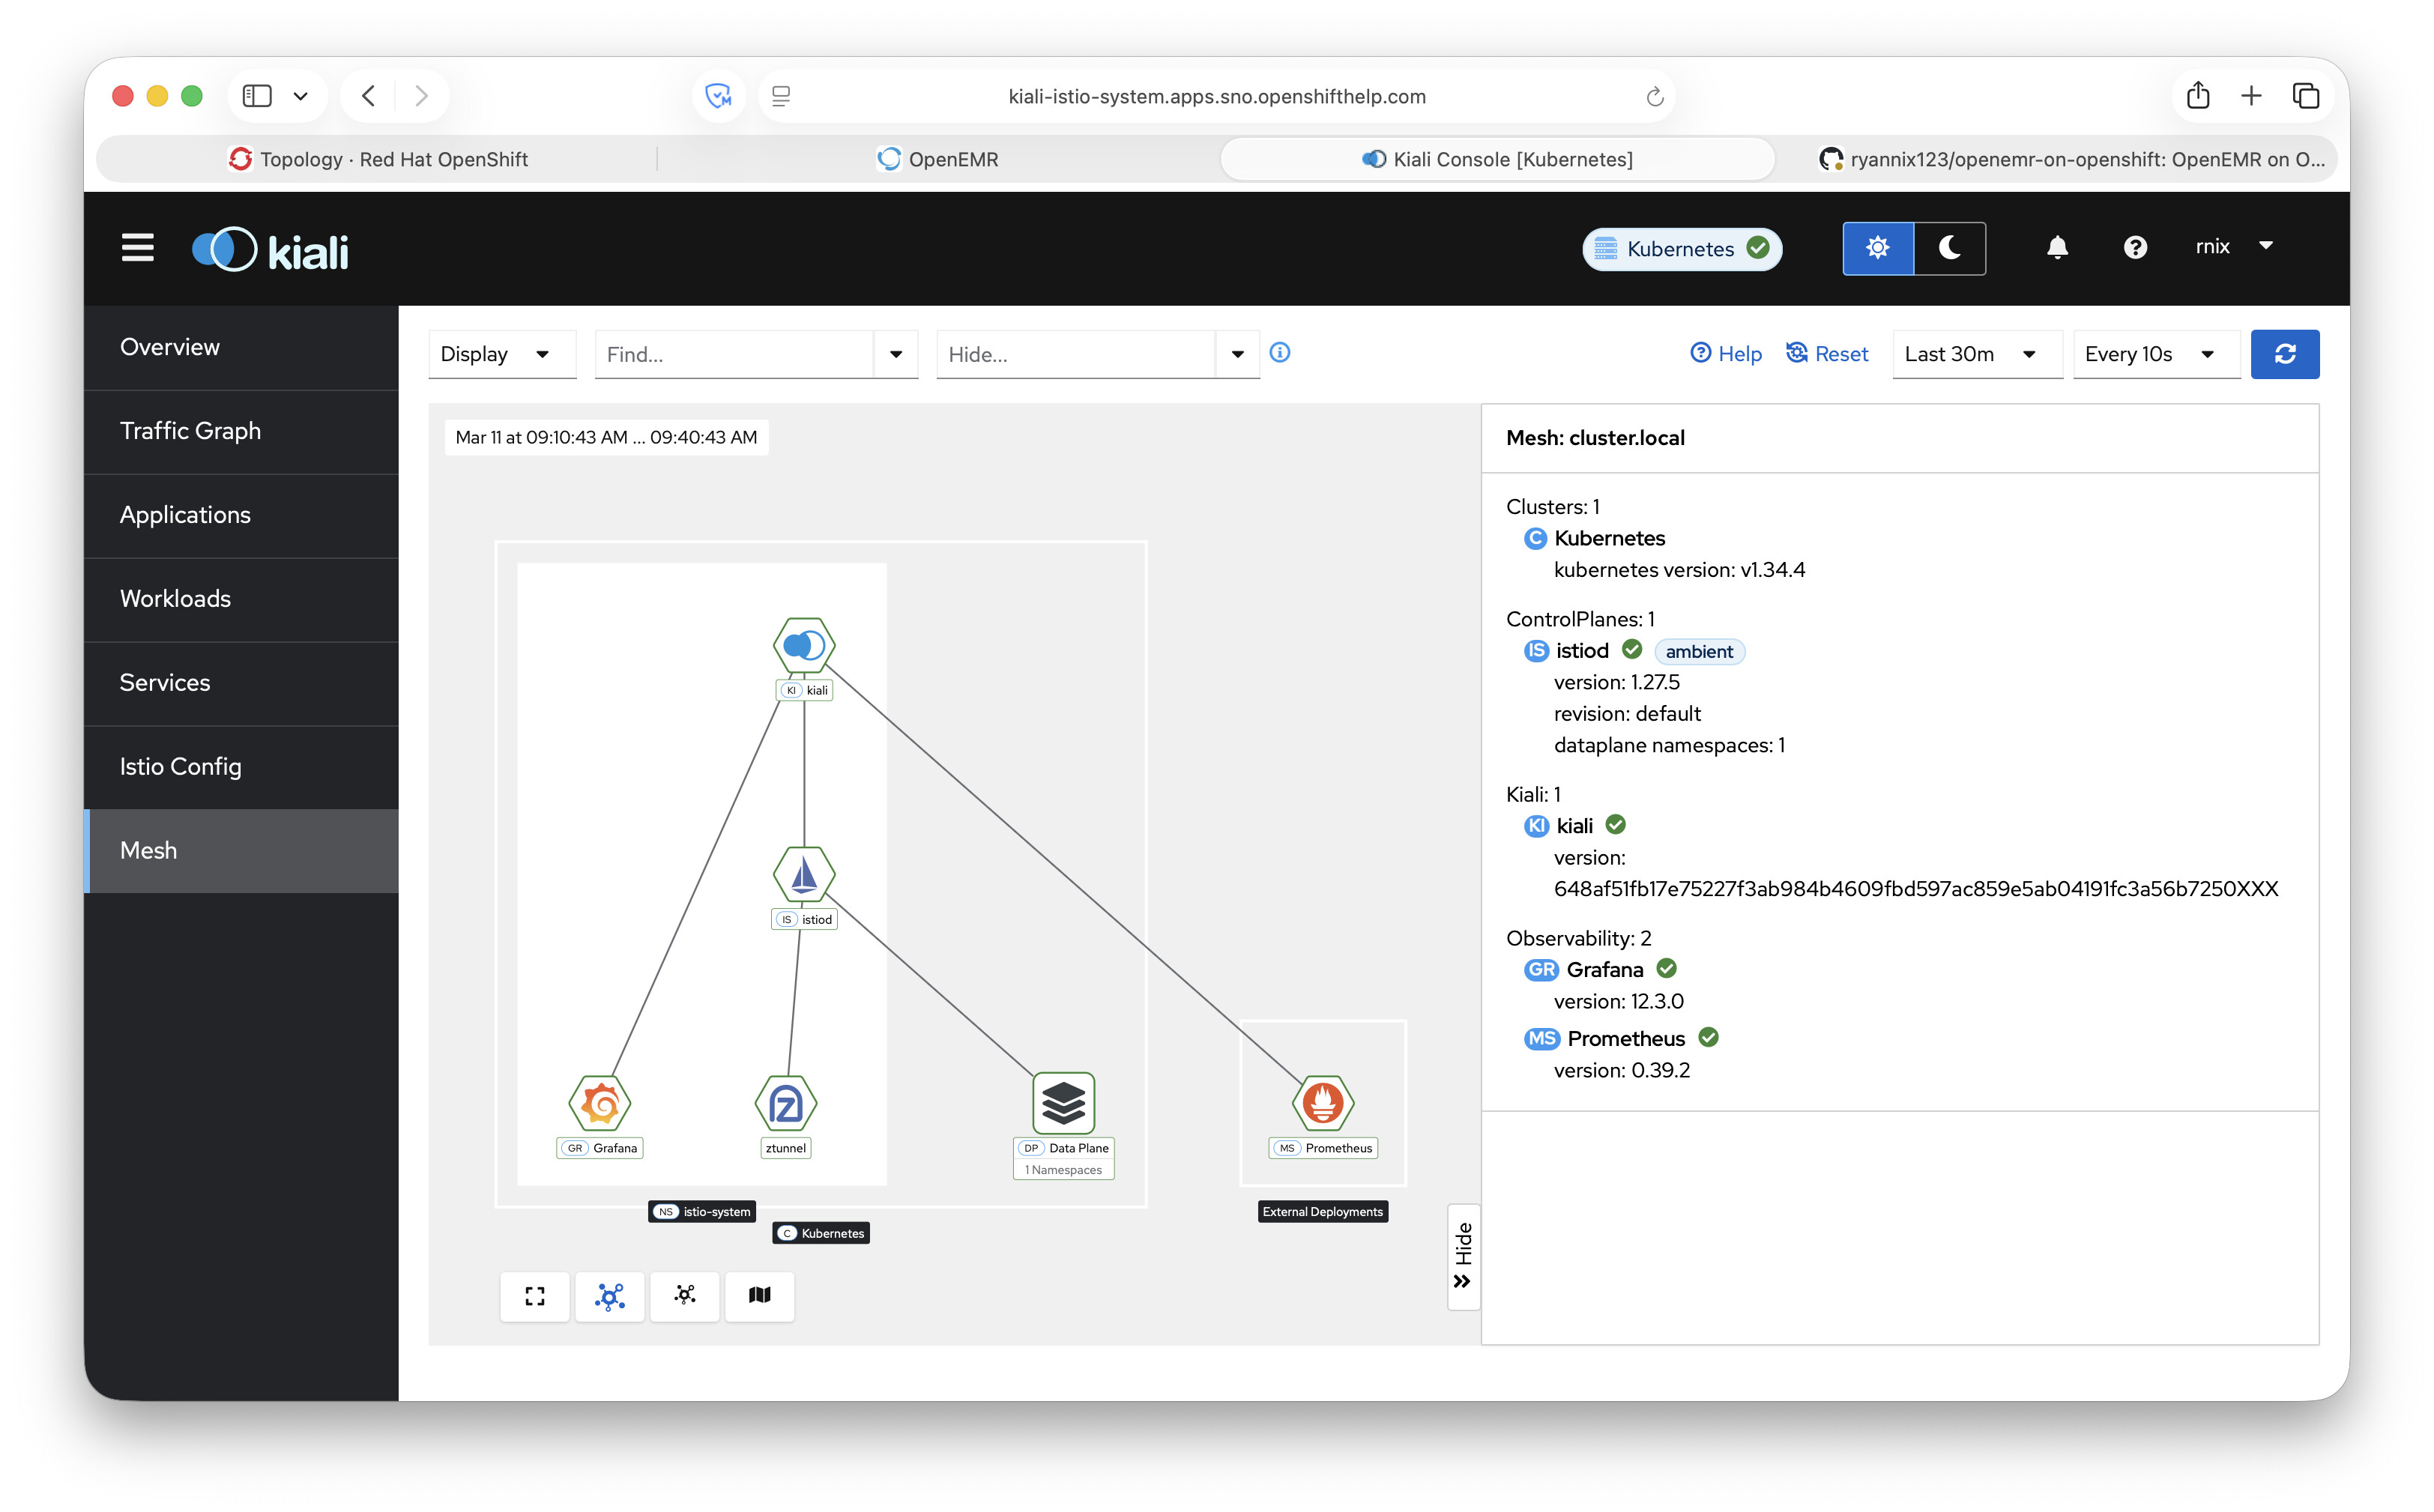Screen dimensions: 2434x1512
Task: Select the Grafana hexagon node
Action: click(600, 1103)
